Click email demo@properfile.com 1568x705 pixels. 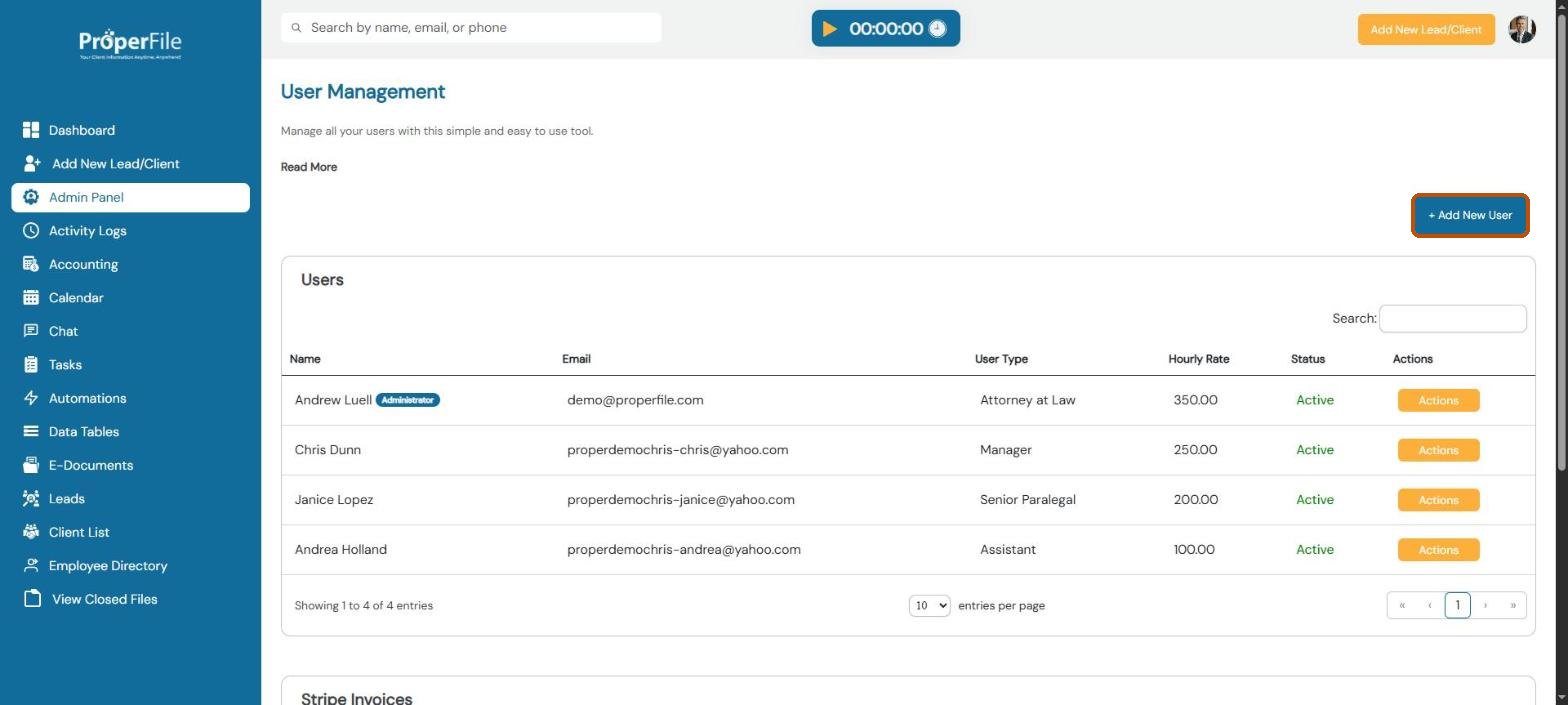click(635, 400)
